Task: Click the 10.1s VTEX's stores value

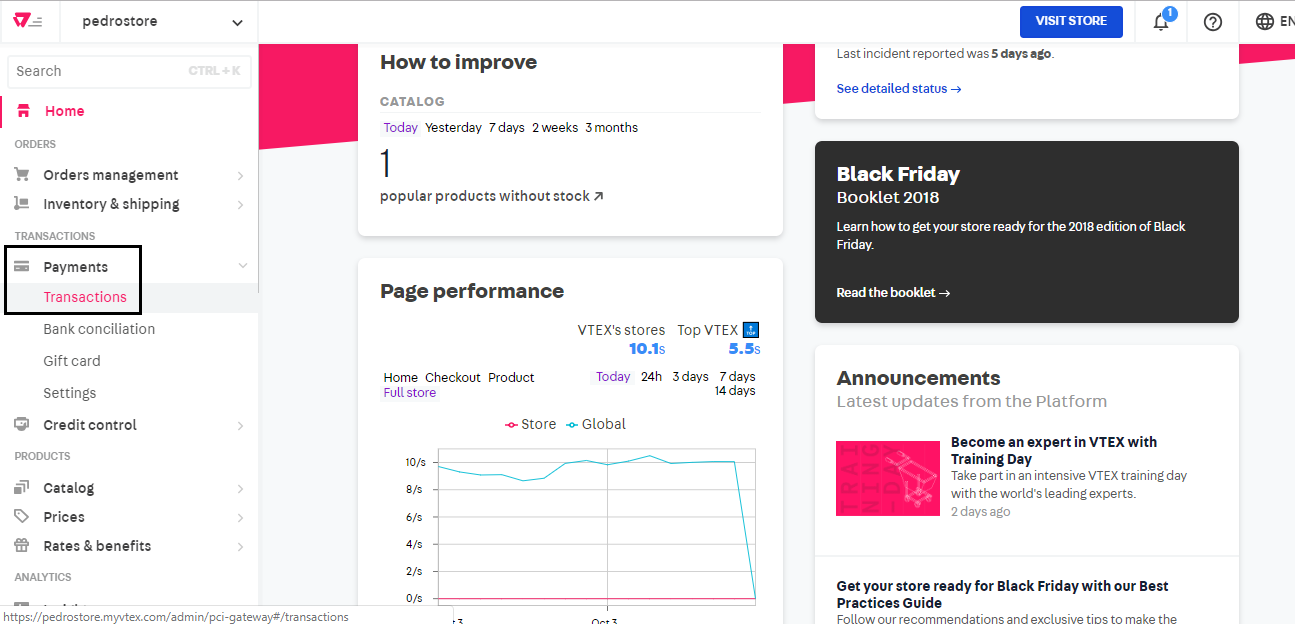Action: point(647,349)
